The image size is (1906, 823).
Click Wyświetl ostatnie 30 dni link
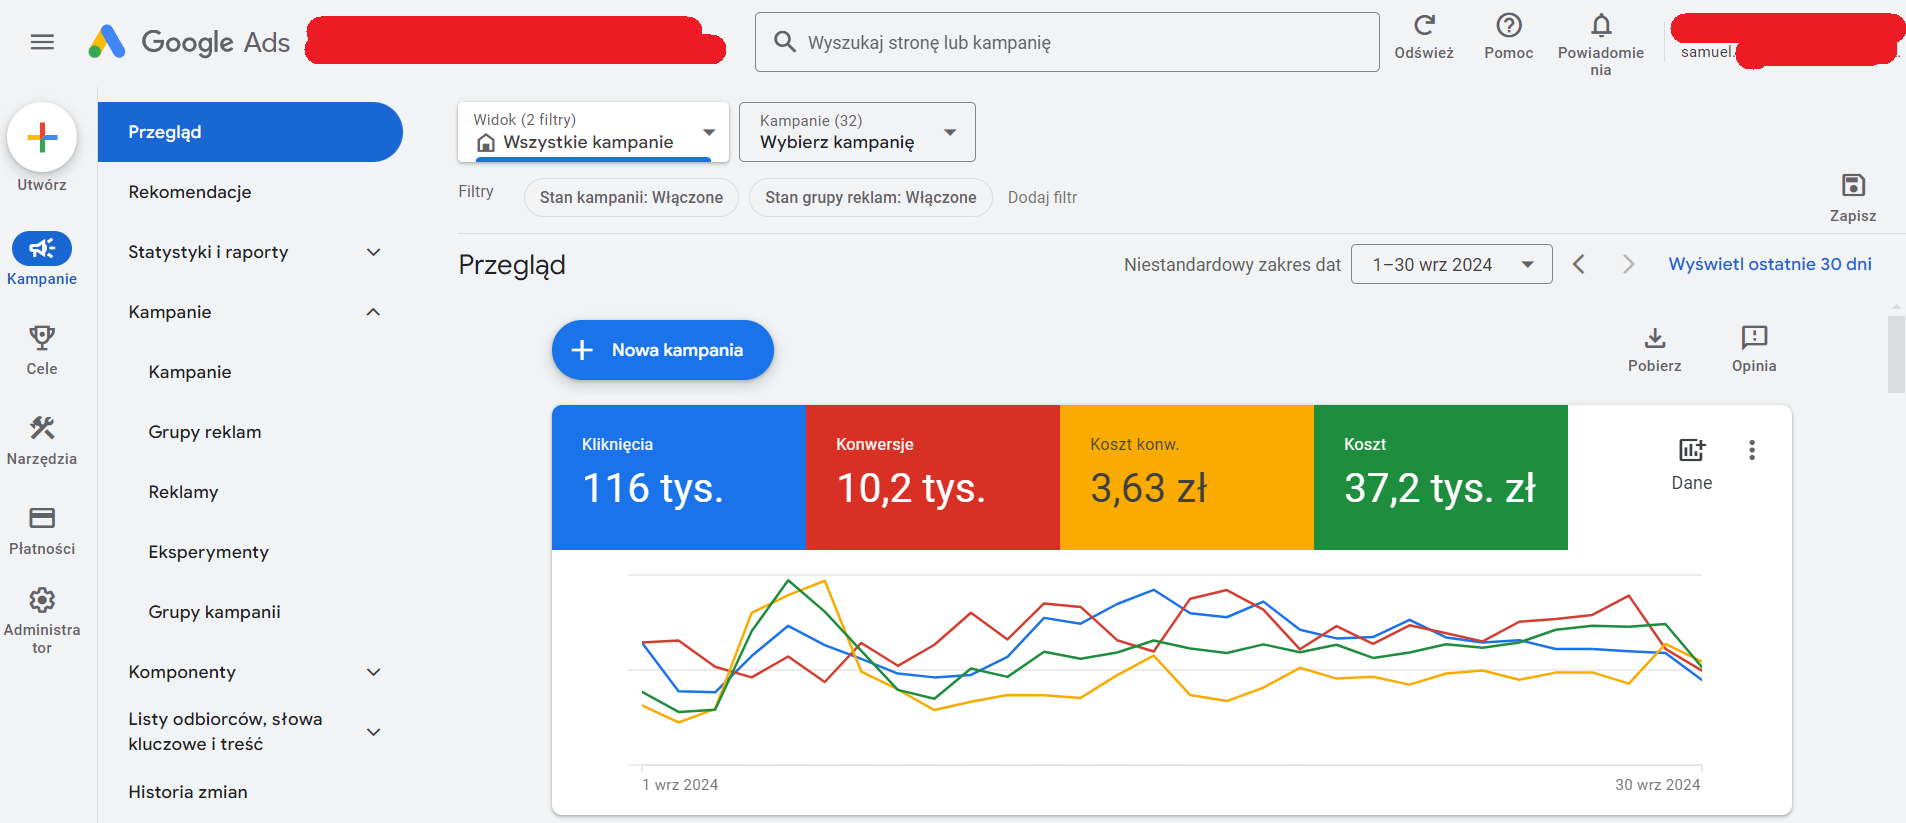coord(1770,264)
